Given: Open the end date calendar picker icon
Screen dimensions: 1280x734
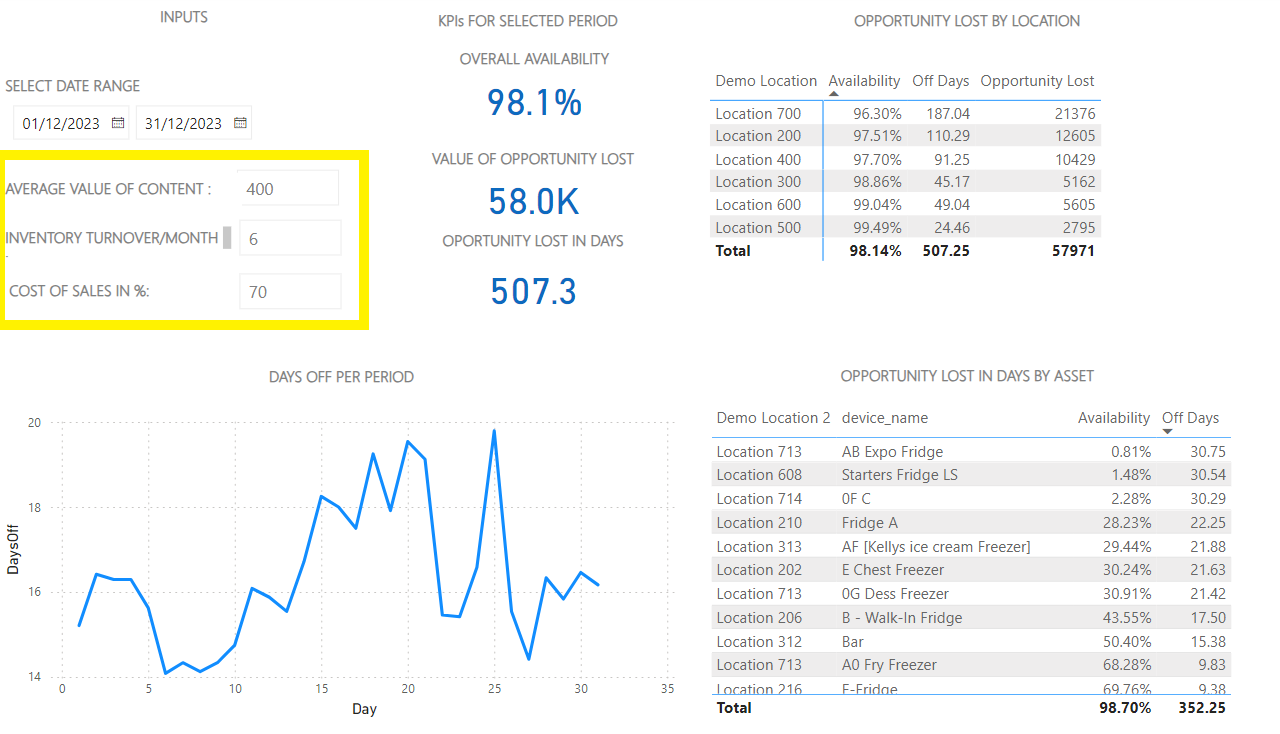Looking at the screenshot, I should pyautogui.click(x=240, y=123).
